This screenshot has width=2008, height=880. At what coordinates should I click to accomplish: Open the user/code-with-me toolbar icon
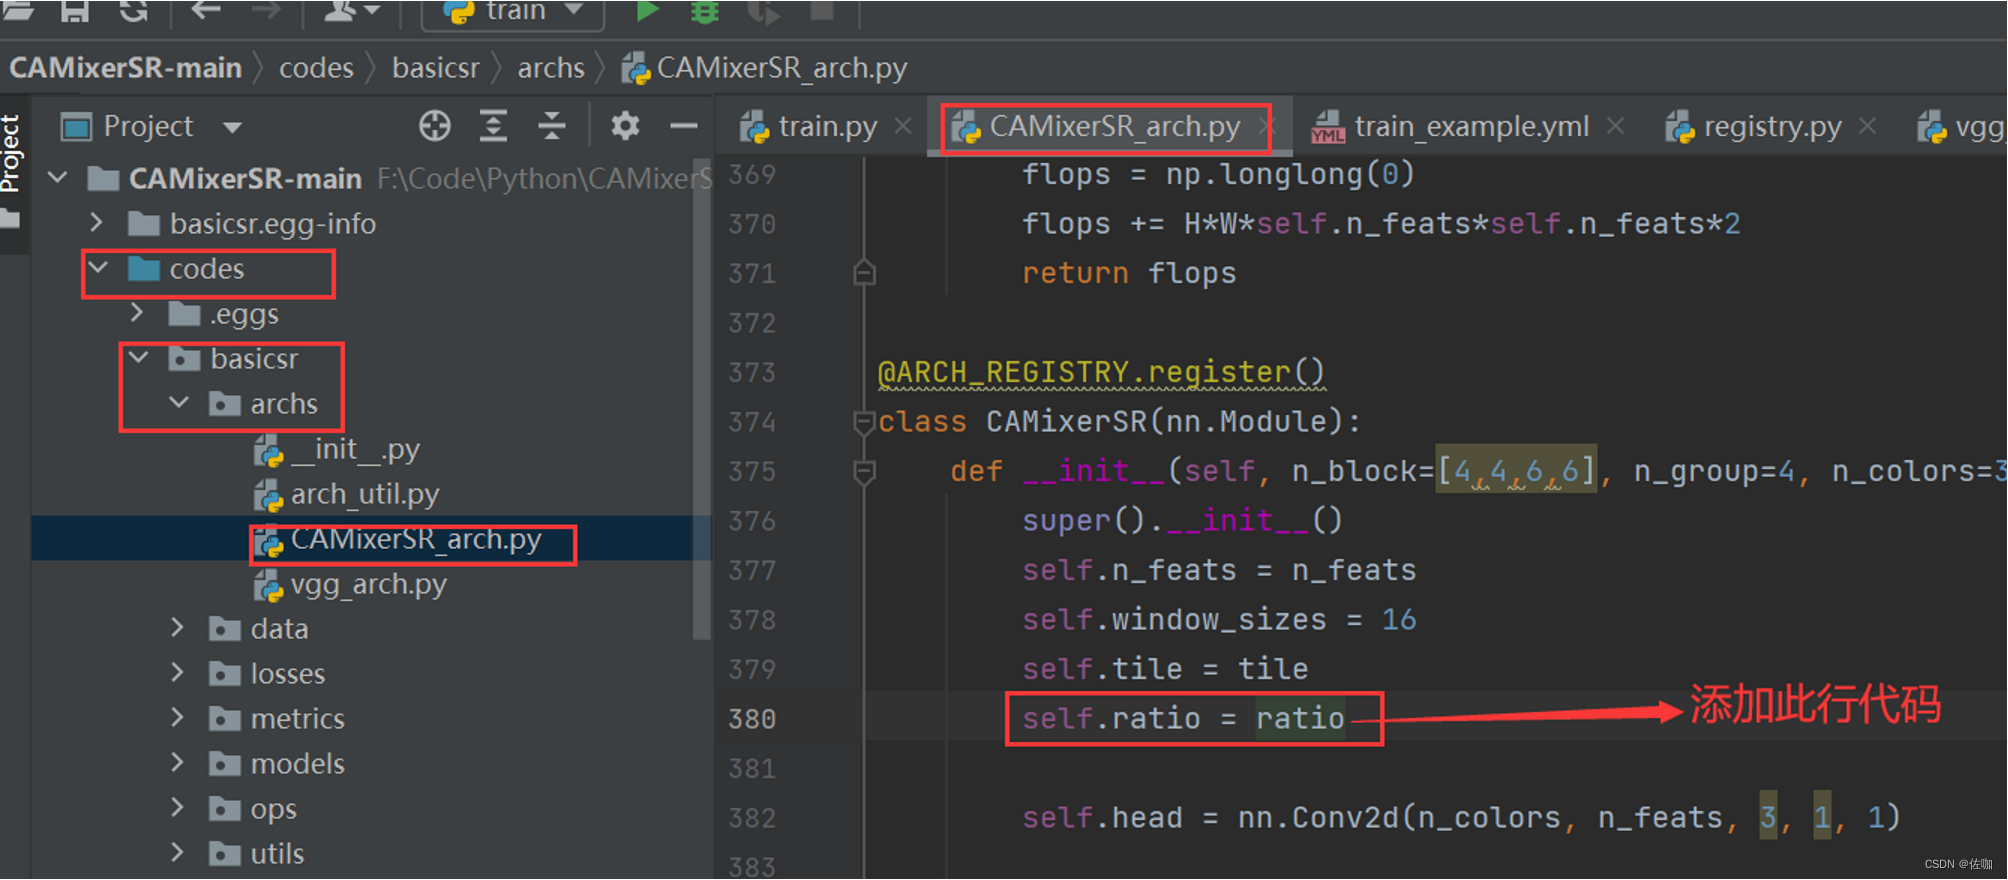coord(351,11)
